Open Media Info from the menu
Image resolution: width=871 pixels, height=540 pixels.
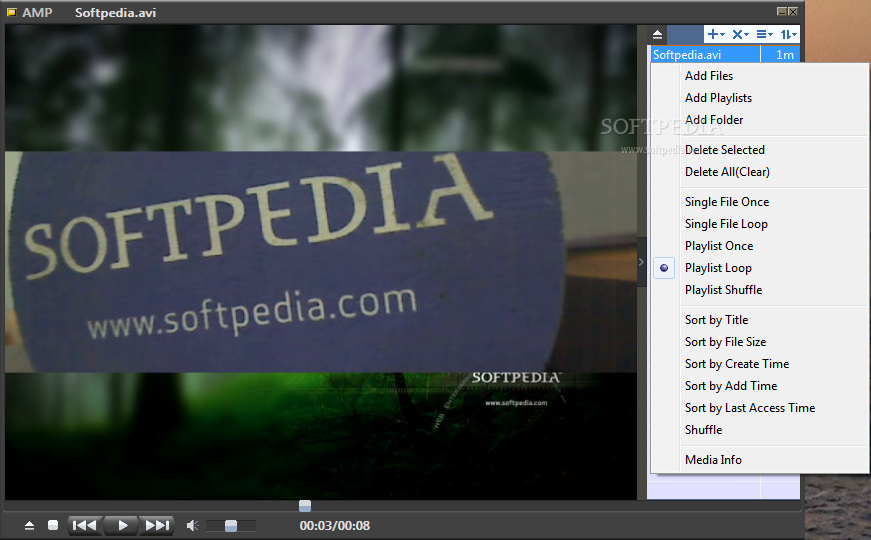pos(713,460)
